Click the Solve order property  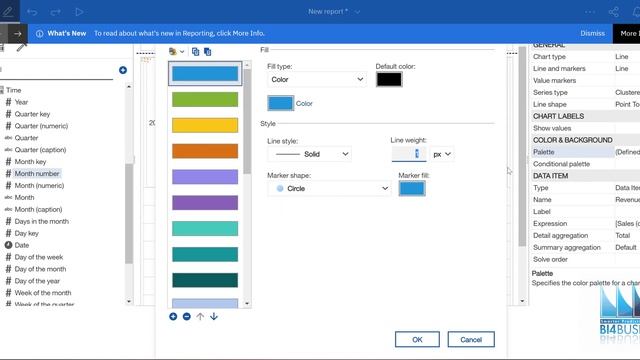point(586,259)
